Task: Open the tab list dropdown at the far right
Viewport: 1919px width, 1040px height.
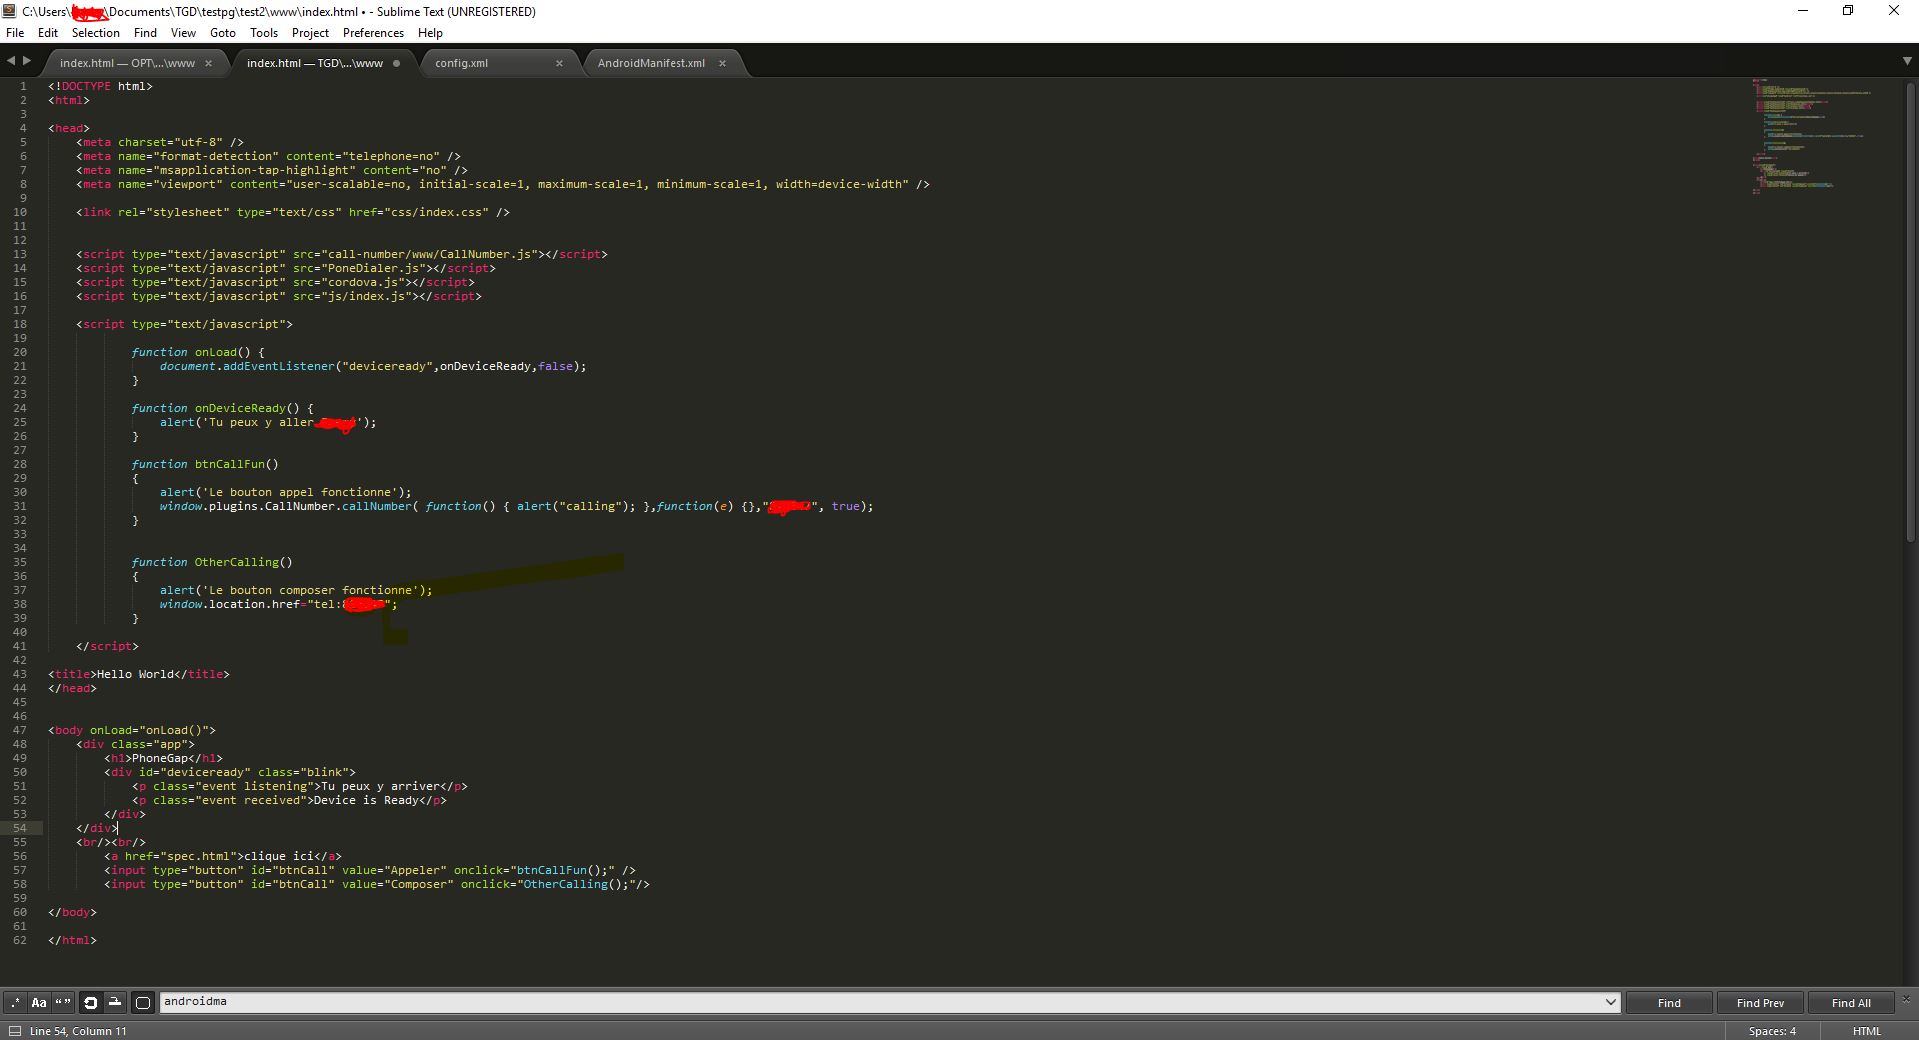Action: pos(1907,62)
